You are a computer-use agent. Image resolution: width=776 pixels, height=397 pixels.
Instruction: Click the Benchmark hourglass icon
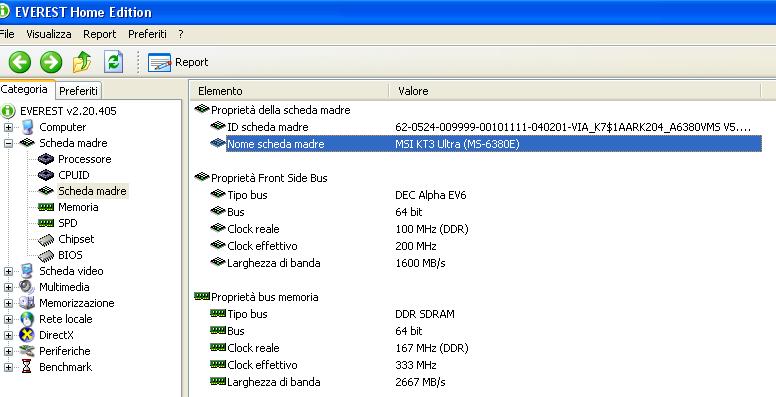(x=27, y=367)
